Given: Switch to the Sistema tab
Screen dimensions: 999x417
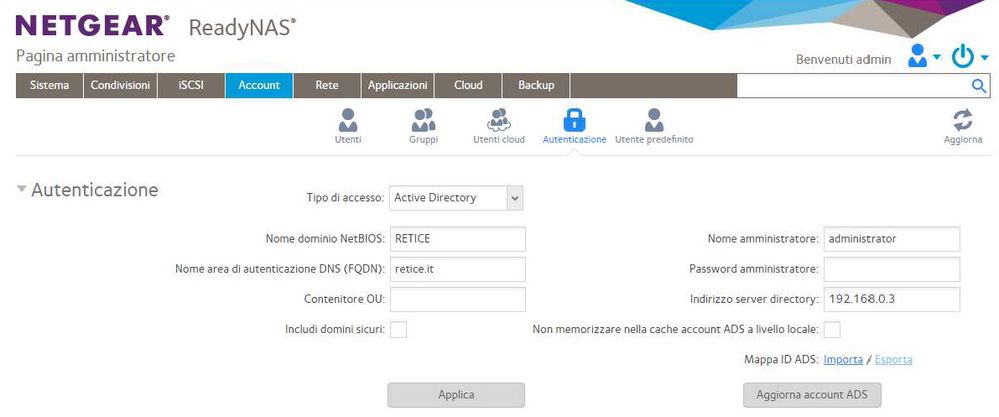Looking at the screenshot, I should pyautogui.click(x=50, y=85).
